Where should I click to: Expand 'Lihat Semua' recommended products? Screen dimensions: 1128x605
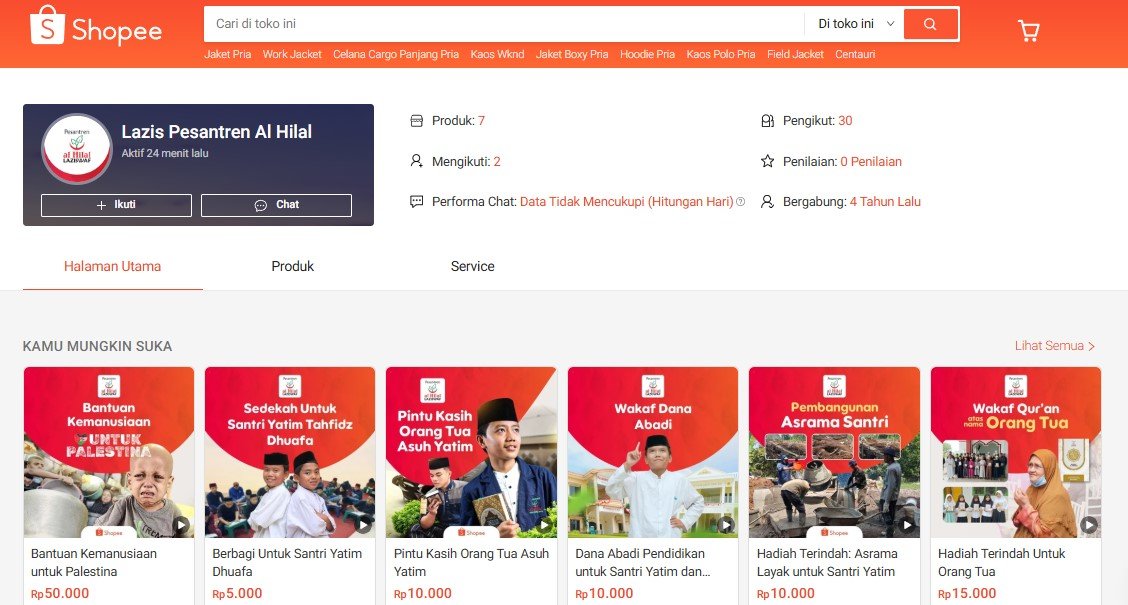click(1055, 346)
